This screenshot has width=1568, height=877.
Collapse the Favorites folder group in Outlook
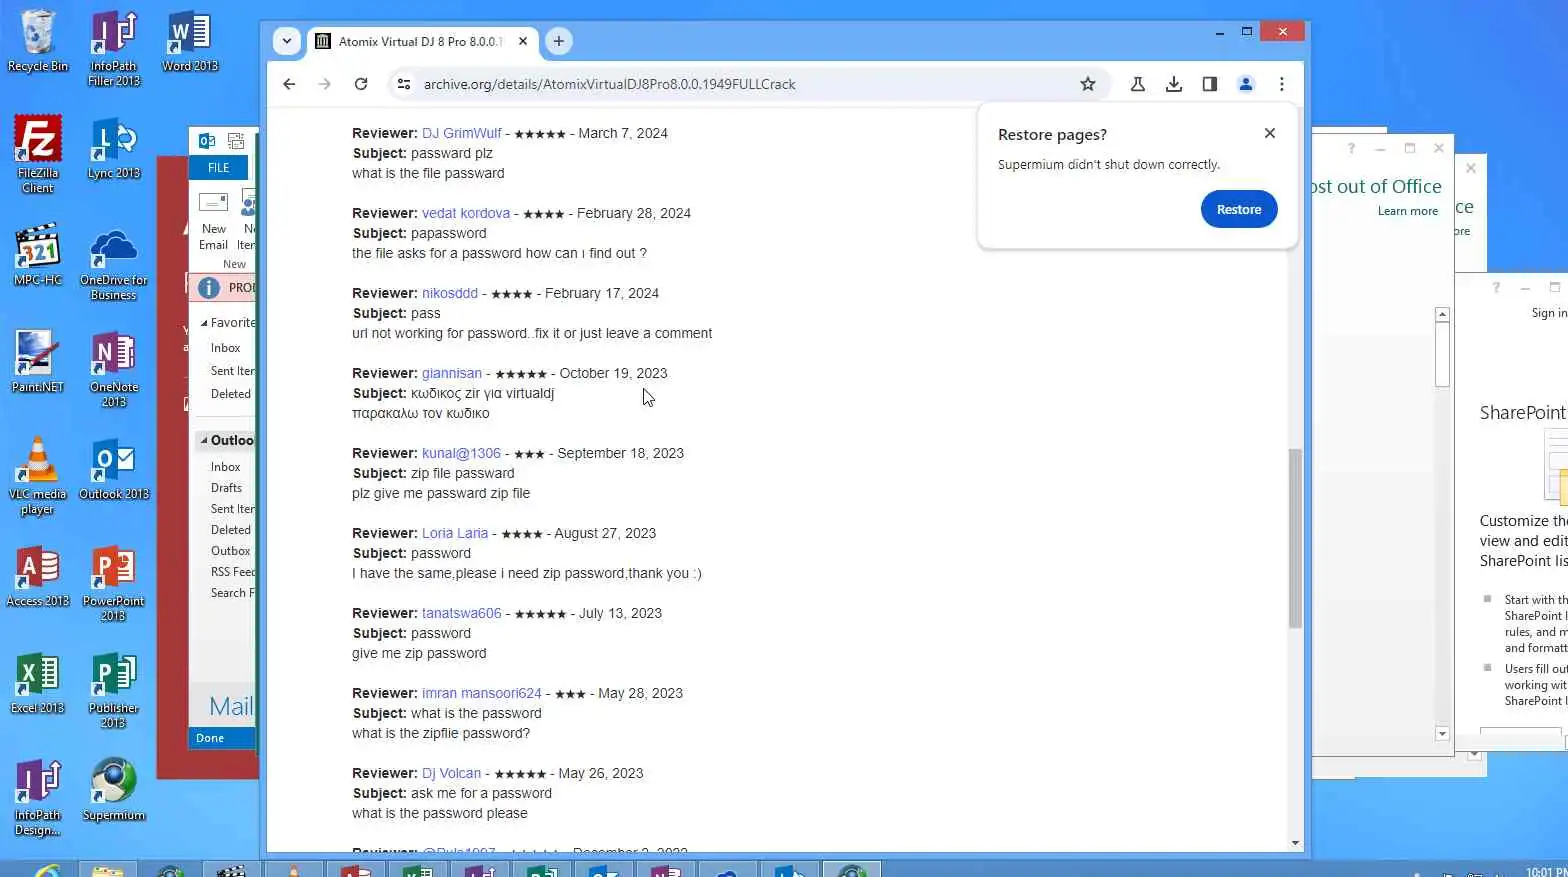coord(204,323)
